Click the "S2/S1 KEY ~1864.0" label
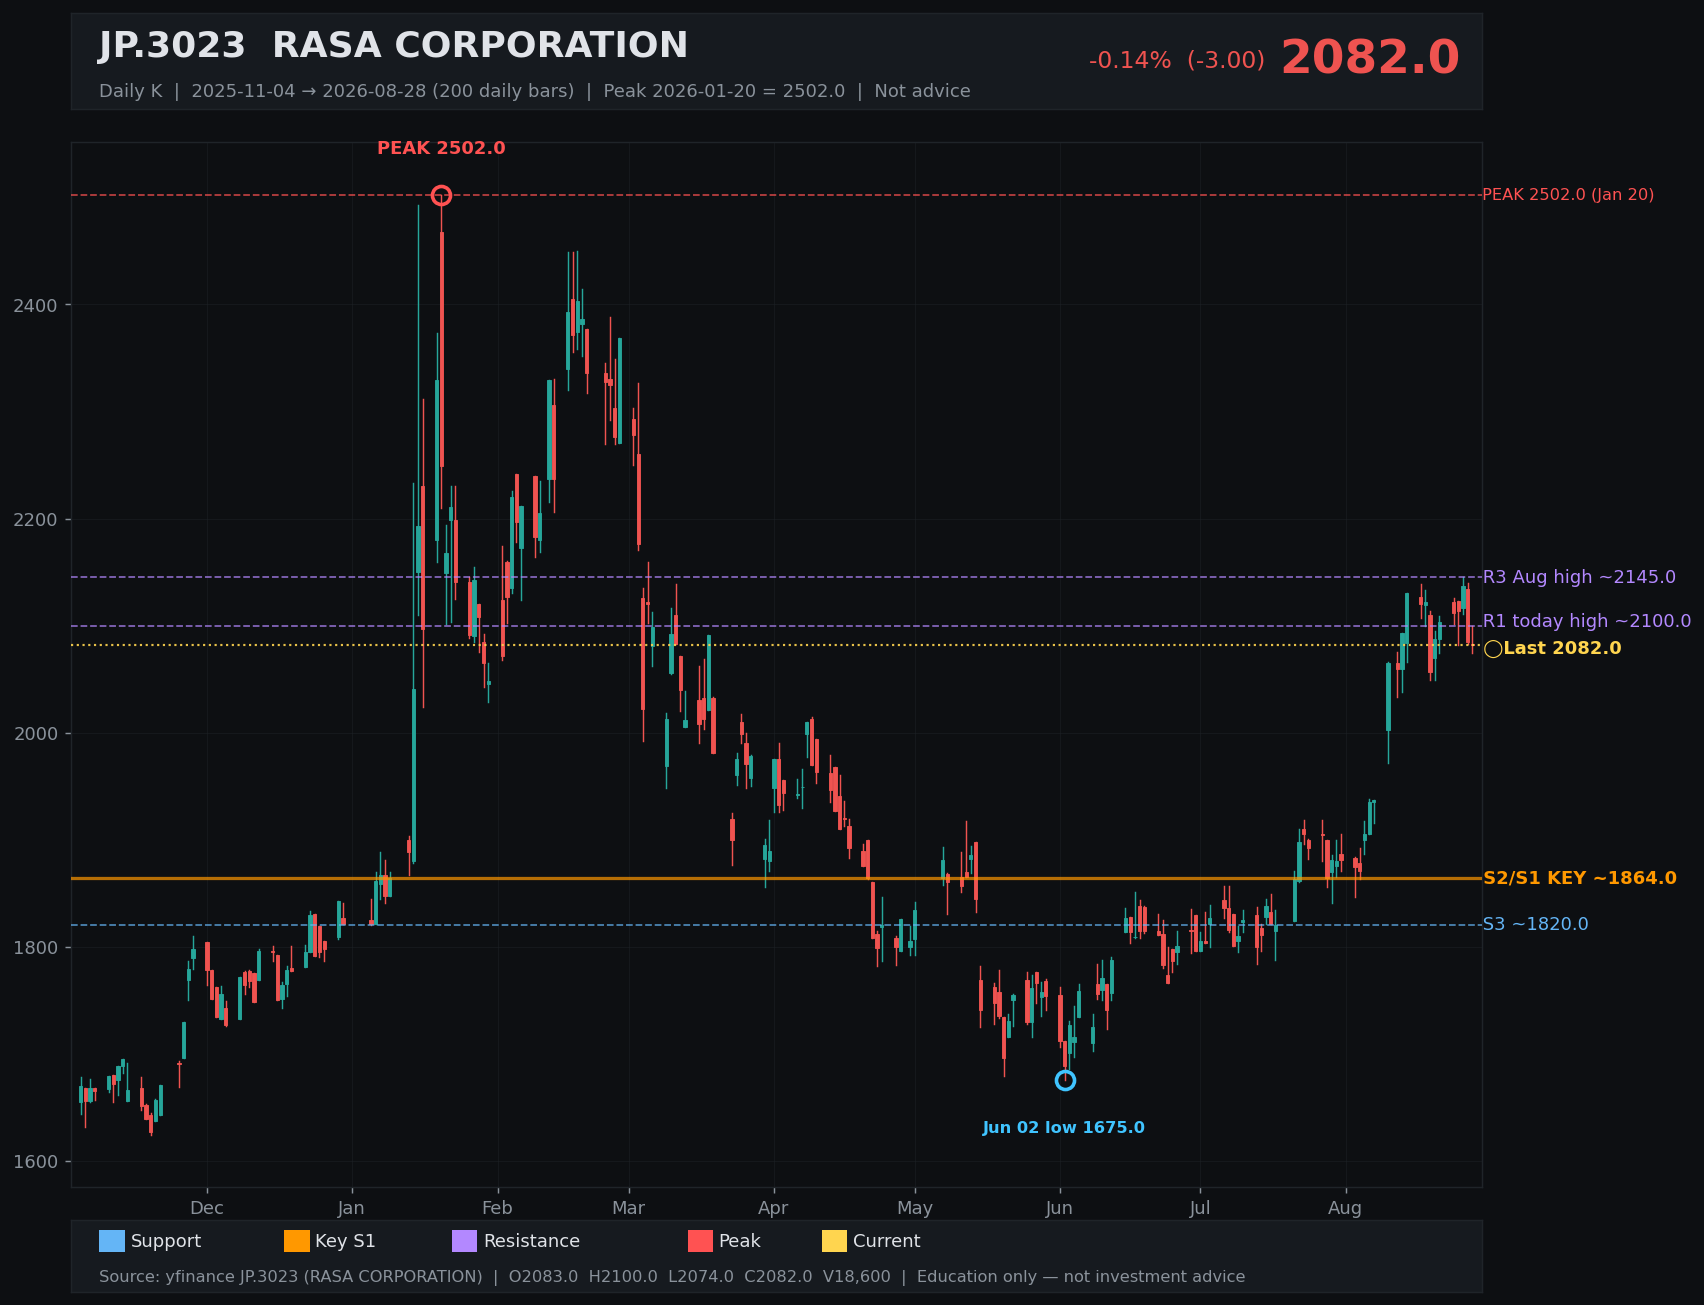This screenshot has height=1305, width=1704. pos(1580,878)
